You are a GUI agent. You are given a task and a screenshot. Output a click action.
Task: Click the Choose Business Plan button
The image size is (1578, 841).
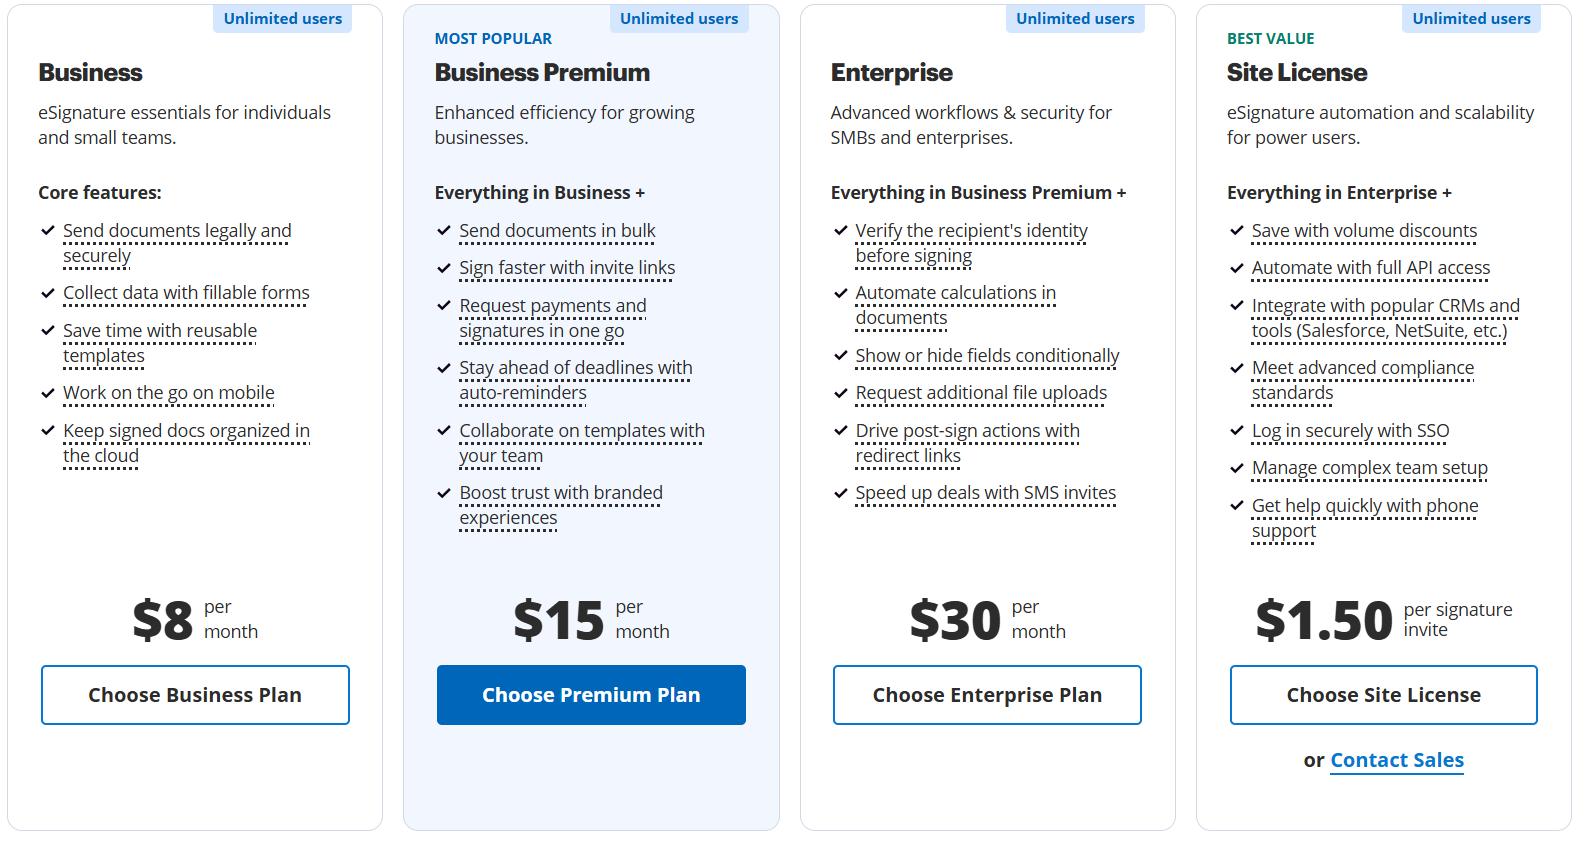(195, 695)
